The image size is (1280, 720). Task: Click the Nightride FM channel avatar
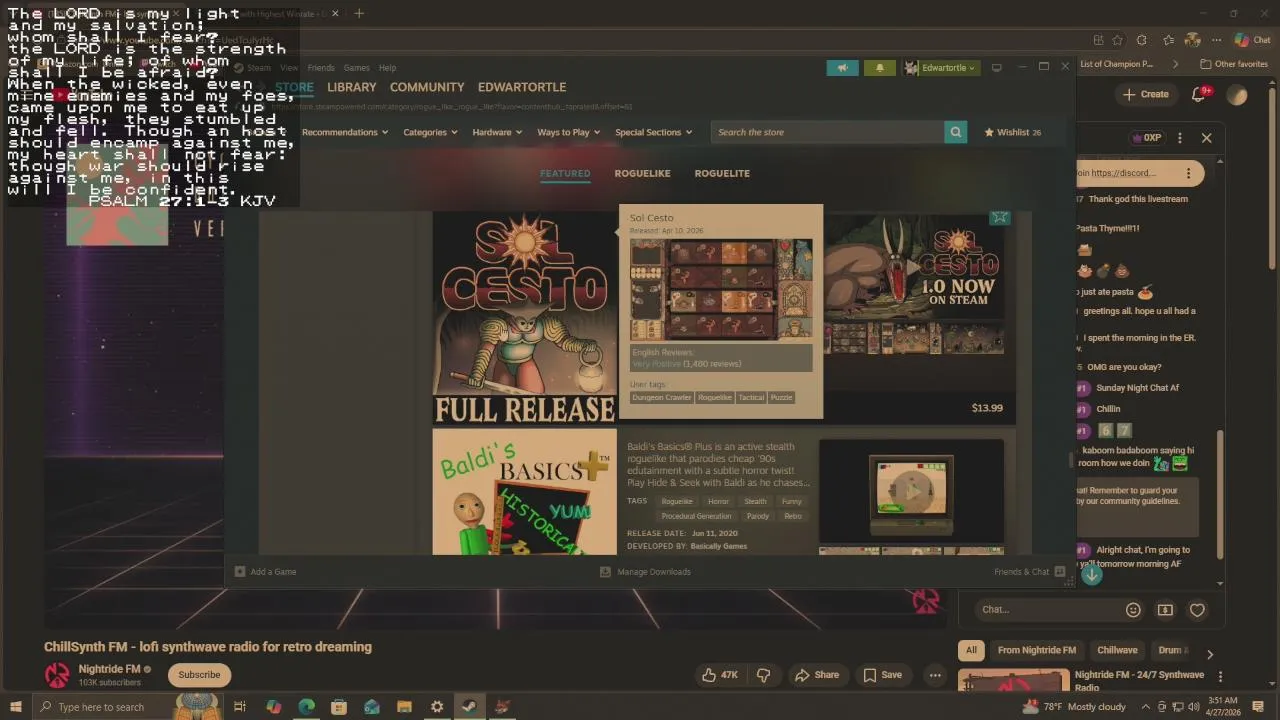point(57,675)
